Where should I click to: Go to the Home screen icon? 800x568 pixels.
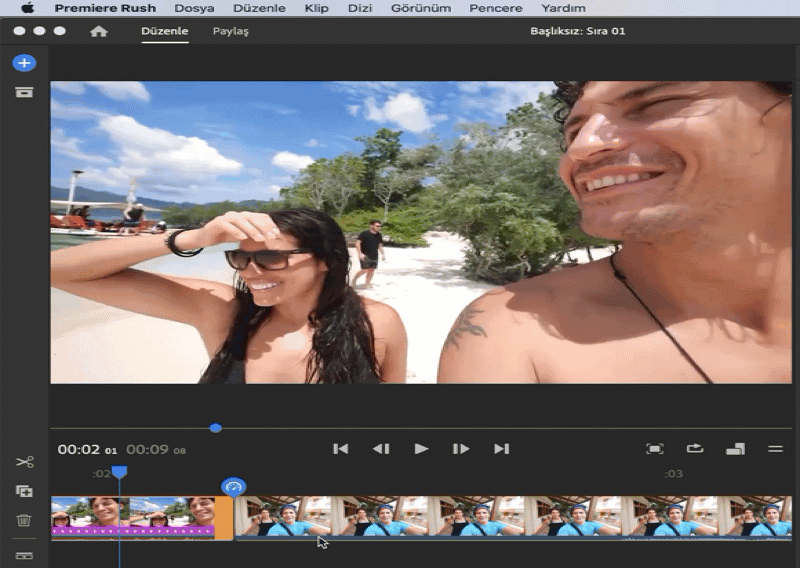click(98, 31)
